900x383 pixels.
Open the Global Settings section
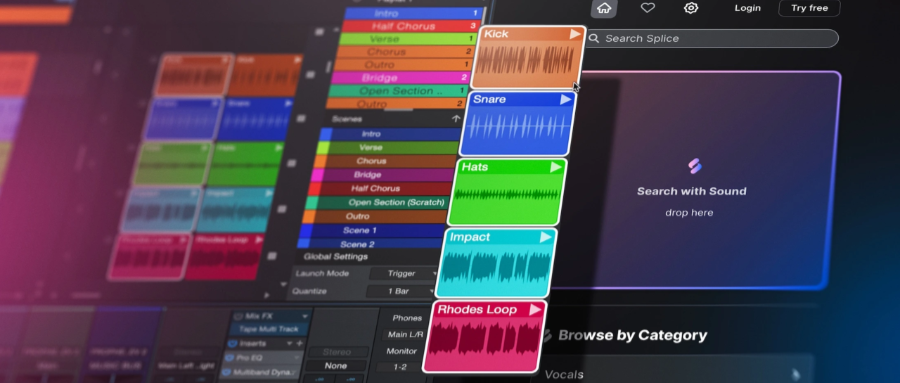pyautogui.click(x=336, y=256)
